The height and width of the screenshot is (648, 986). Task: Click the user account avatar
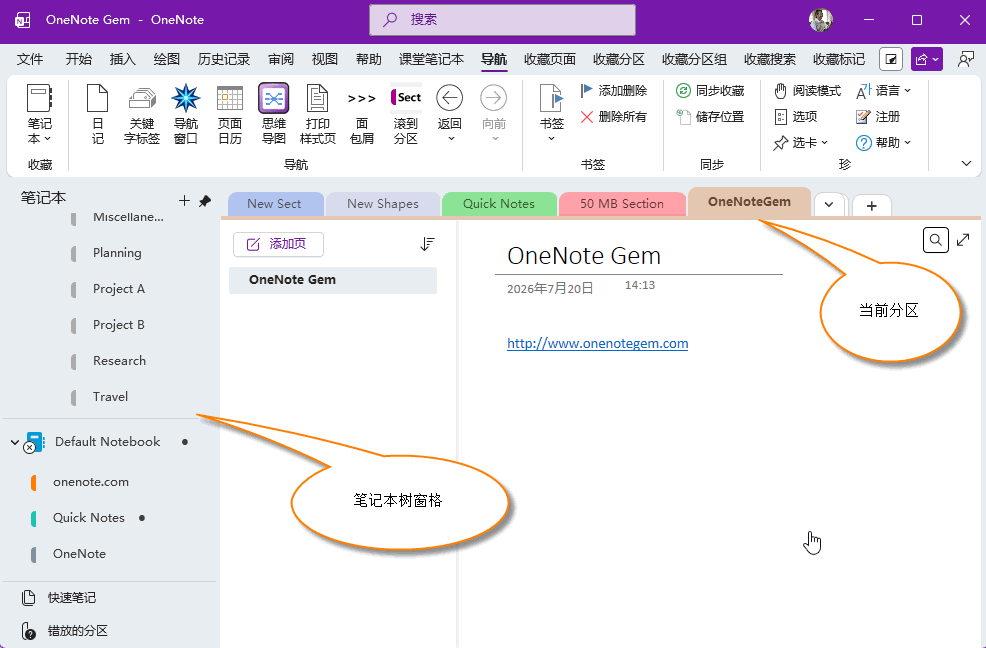click(821, 20)
